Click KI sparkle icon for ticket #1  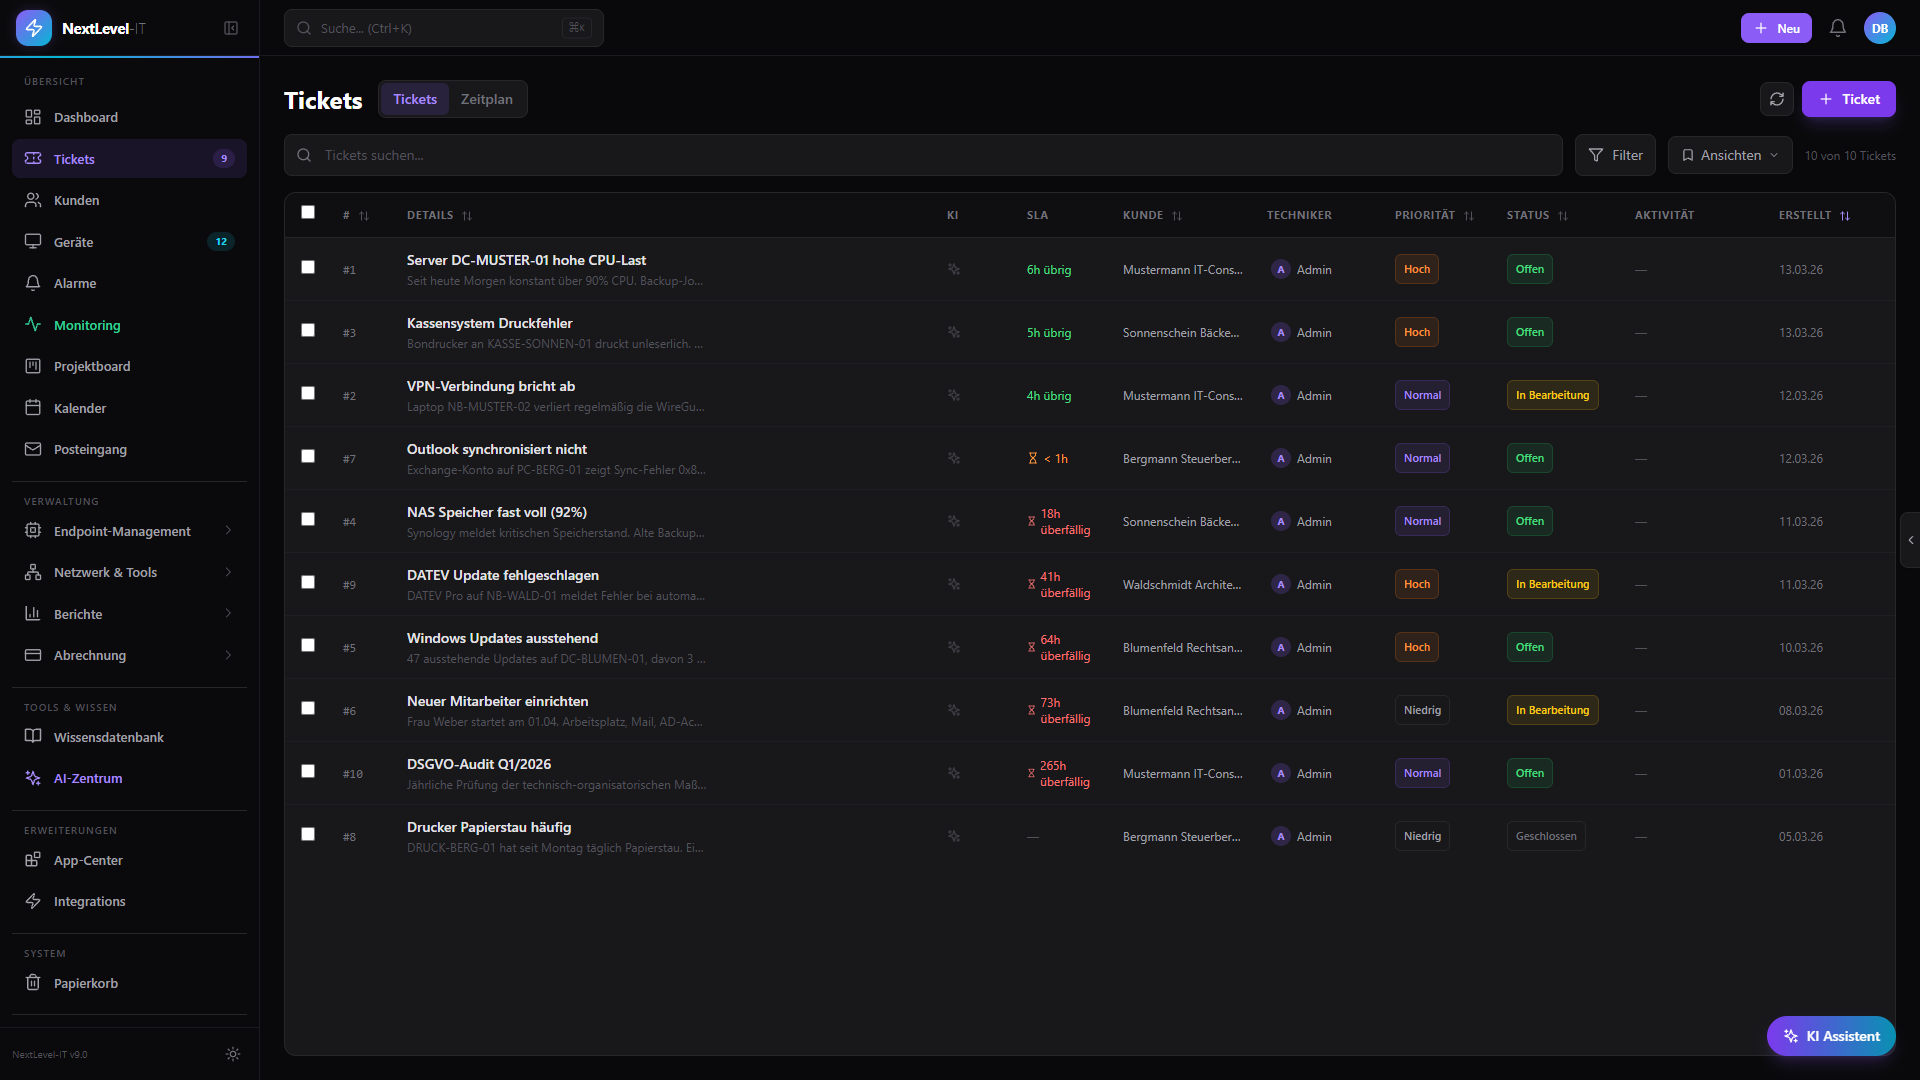(x=953, y=269)
